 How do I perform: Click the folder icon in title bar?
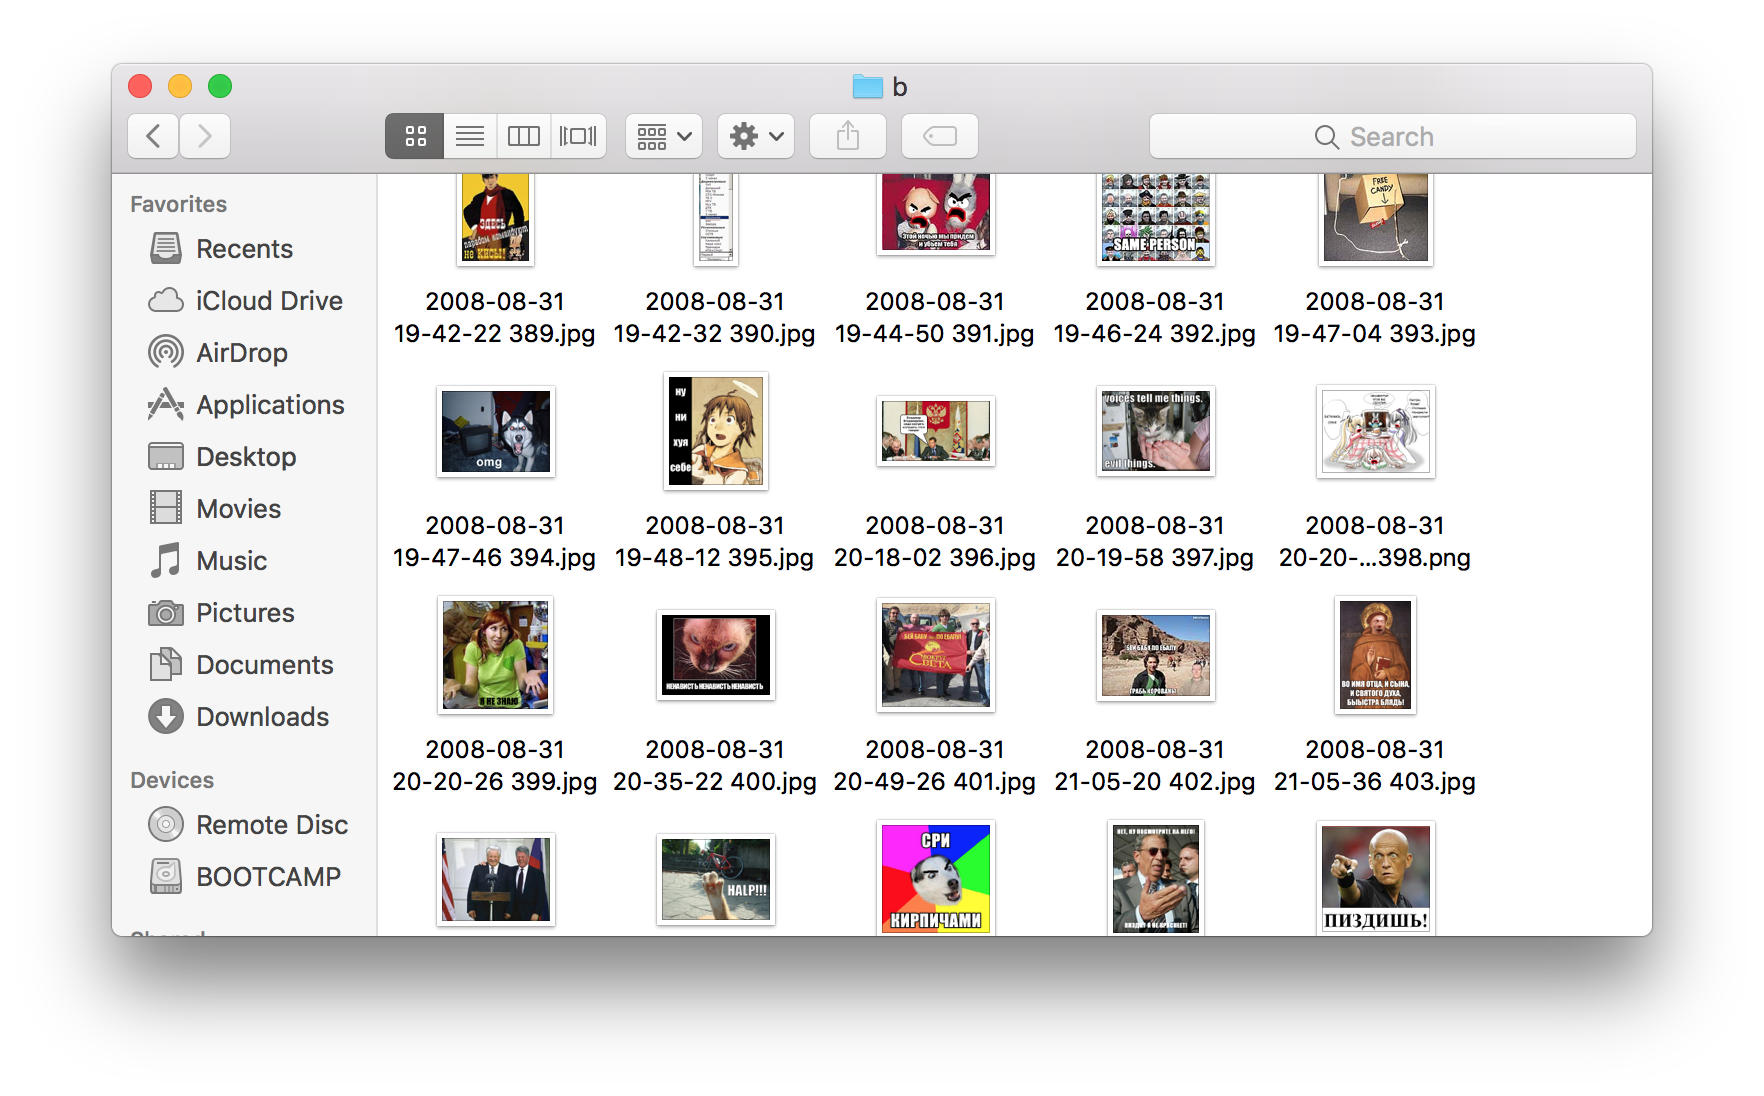pos(868,87)
